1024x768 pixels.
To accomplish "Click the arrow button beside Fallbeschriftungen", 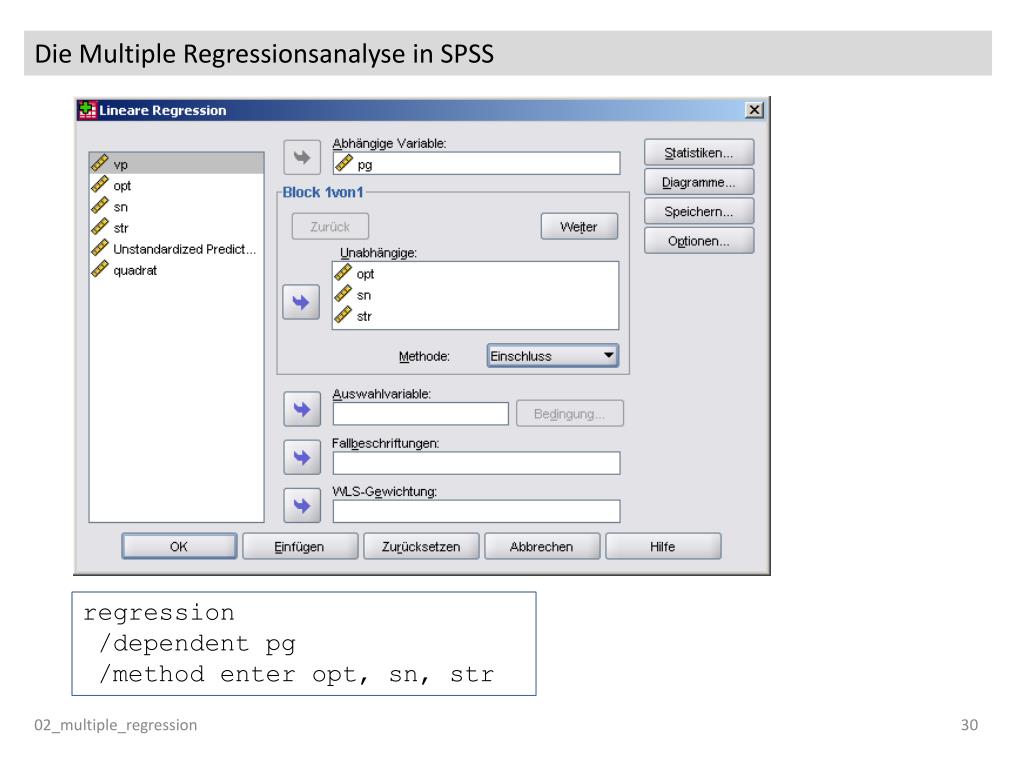I will (302, 457).
